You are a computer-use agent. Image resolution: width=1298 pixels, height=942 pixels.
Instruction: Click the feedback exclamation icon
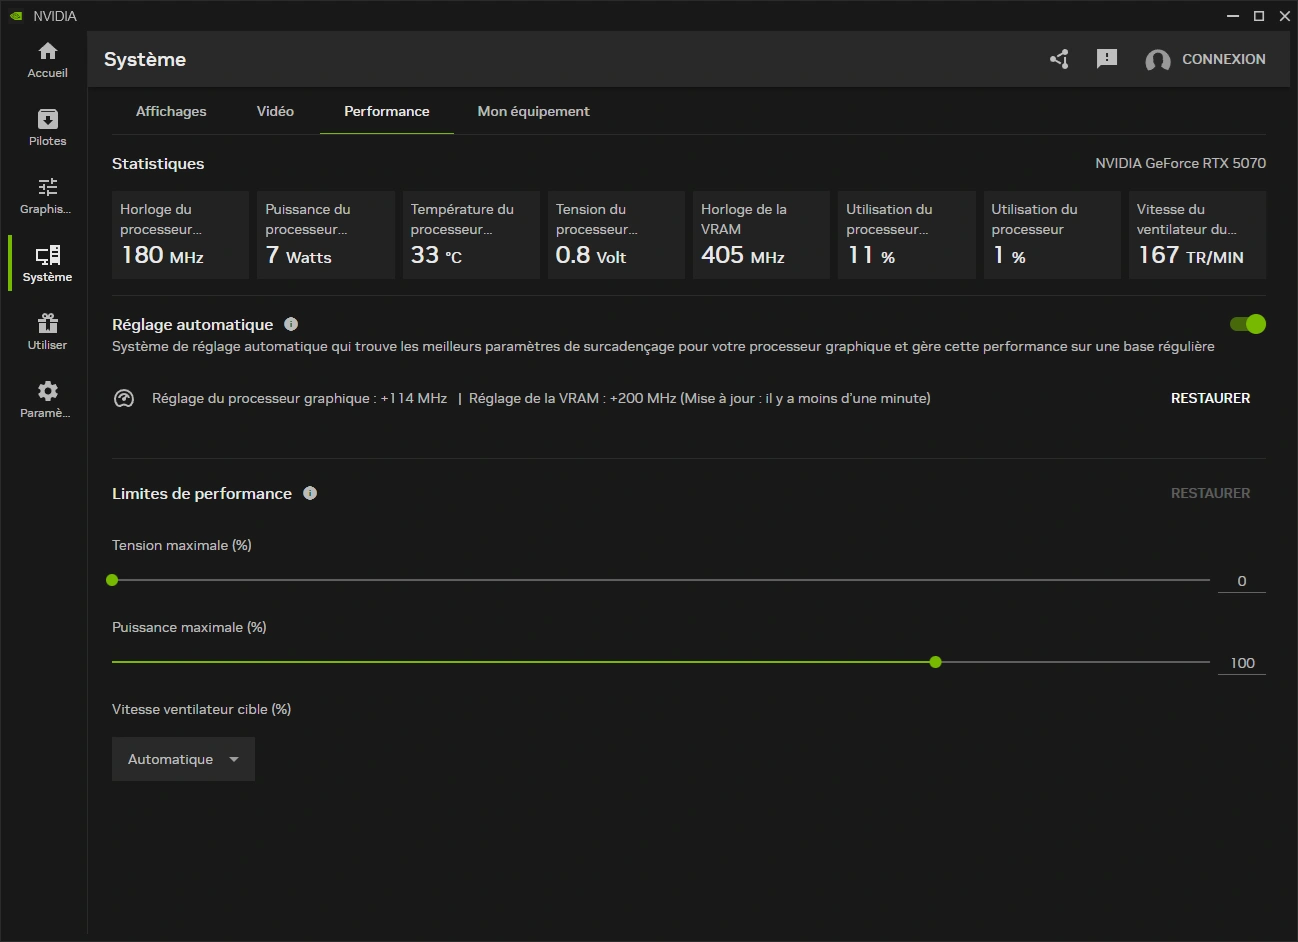1107,59
